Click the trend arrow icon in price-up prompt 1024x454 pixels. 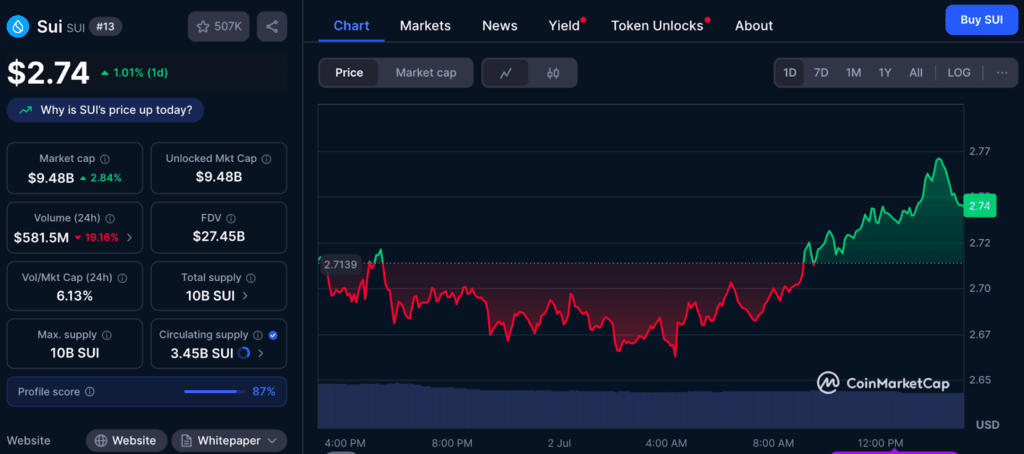[x=25, y=110]
